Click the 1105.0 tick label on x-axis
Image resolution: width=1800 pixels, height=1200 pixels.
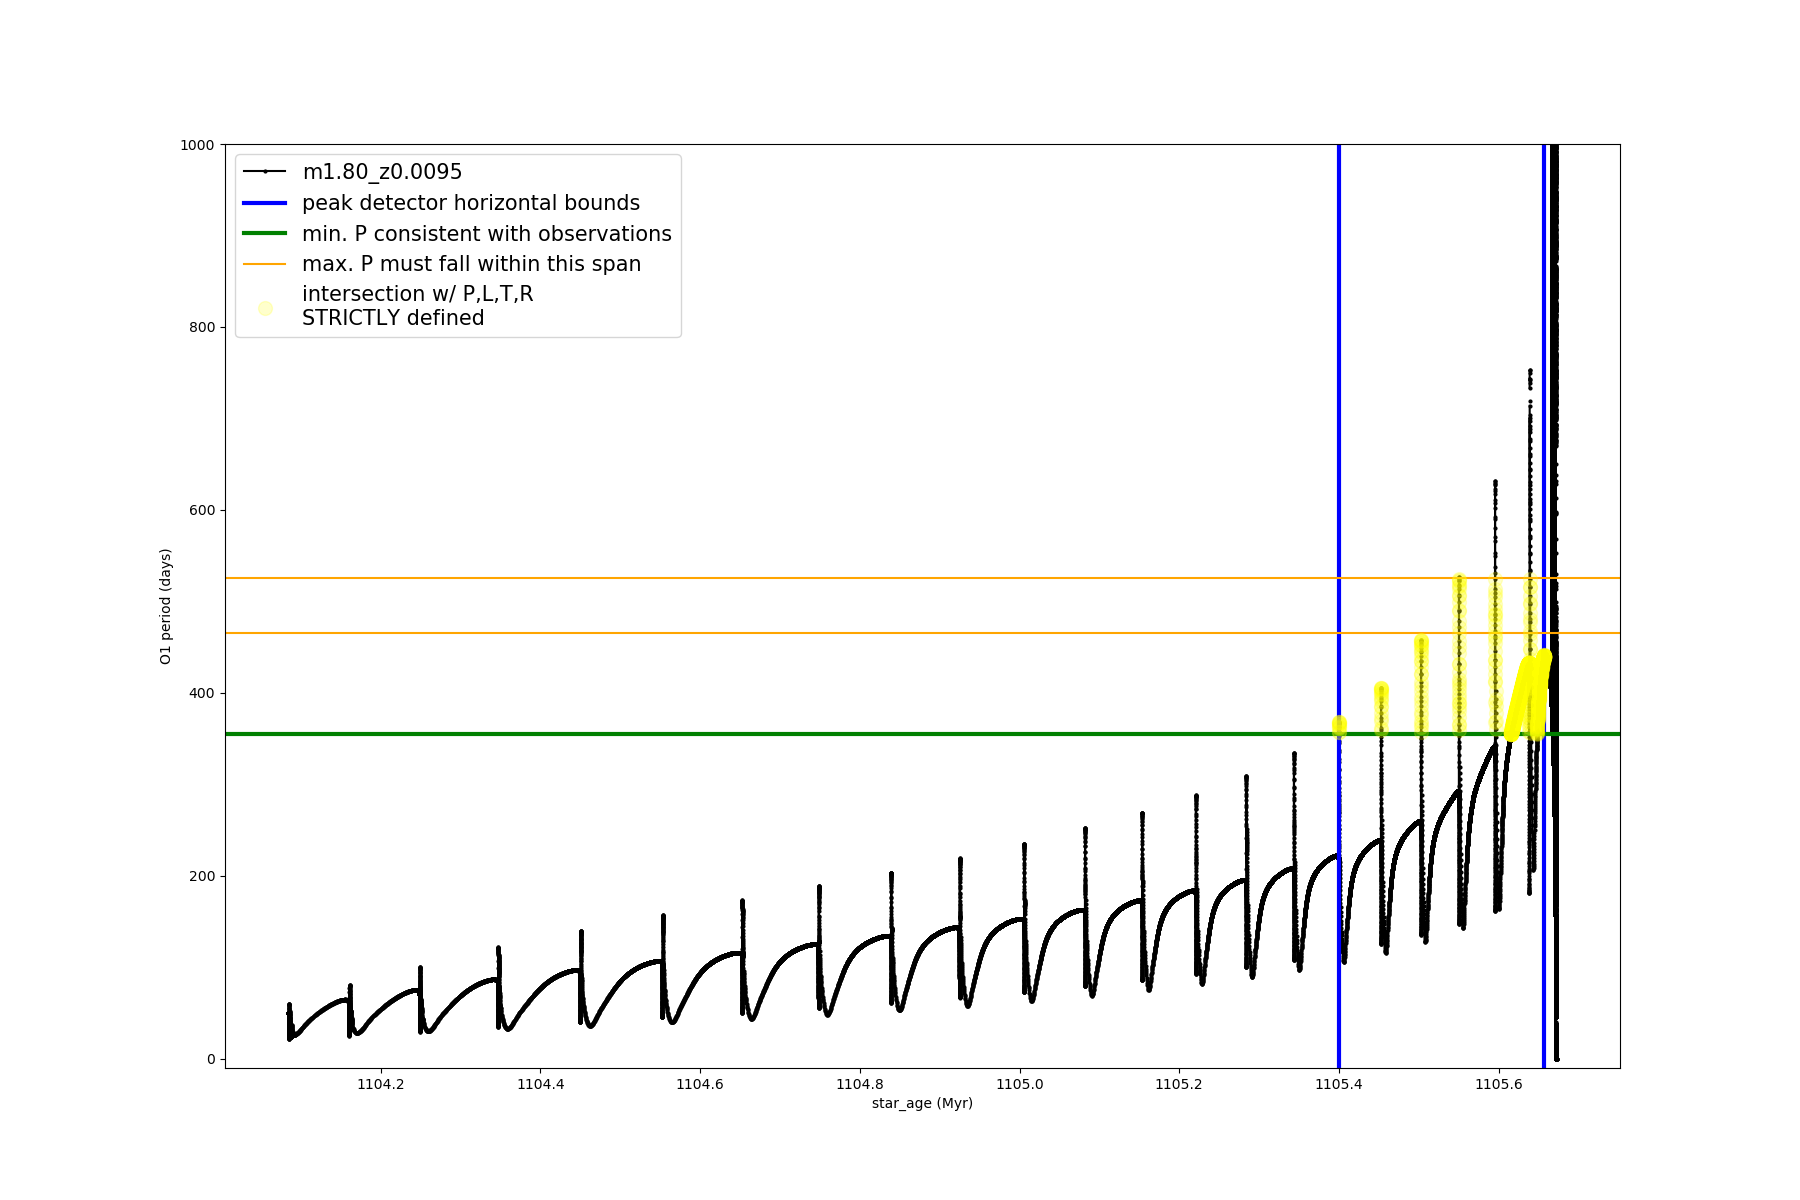tap(1019, 1084)
